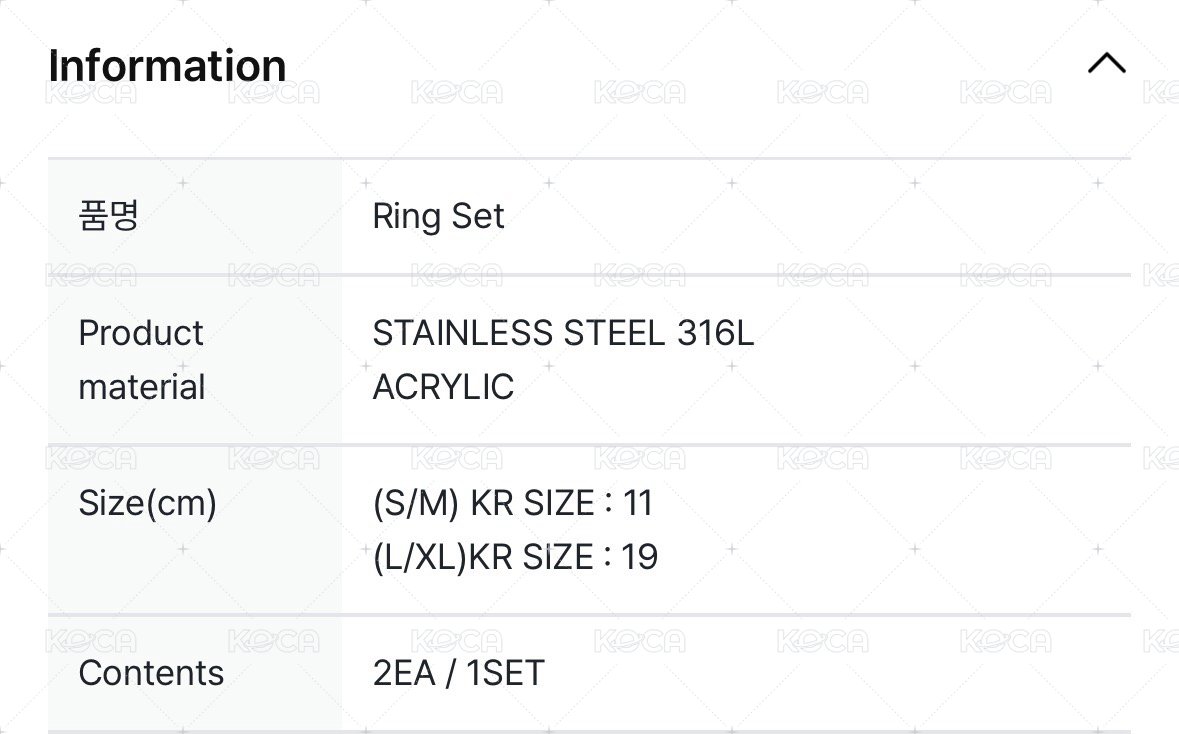Collapse the Information section via the chevron
The image size is (1179, 734).
click(1106, 63)
